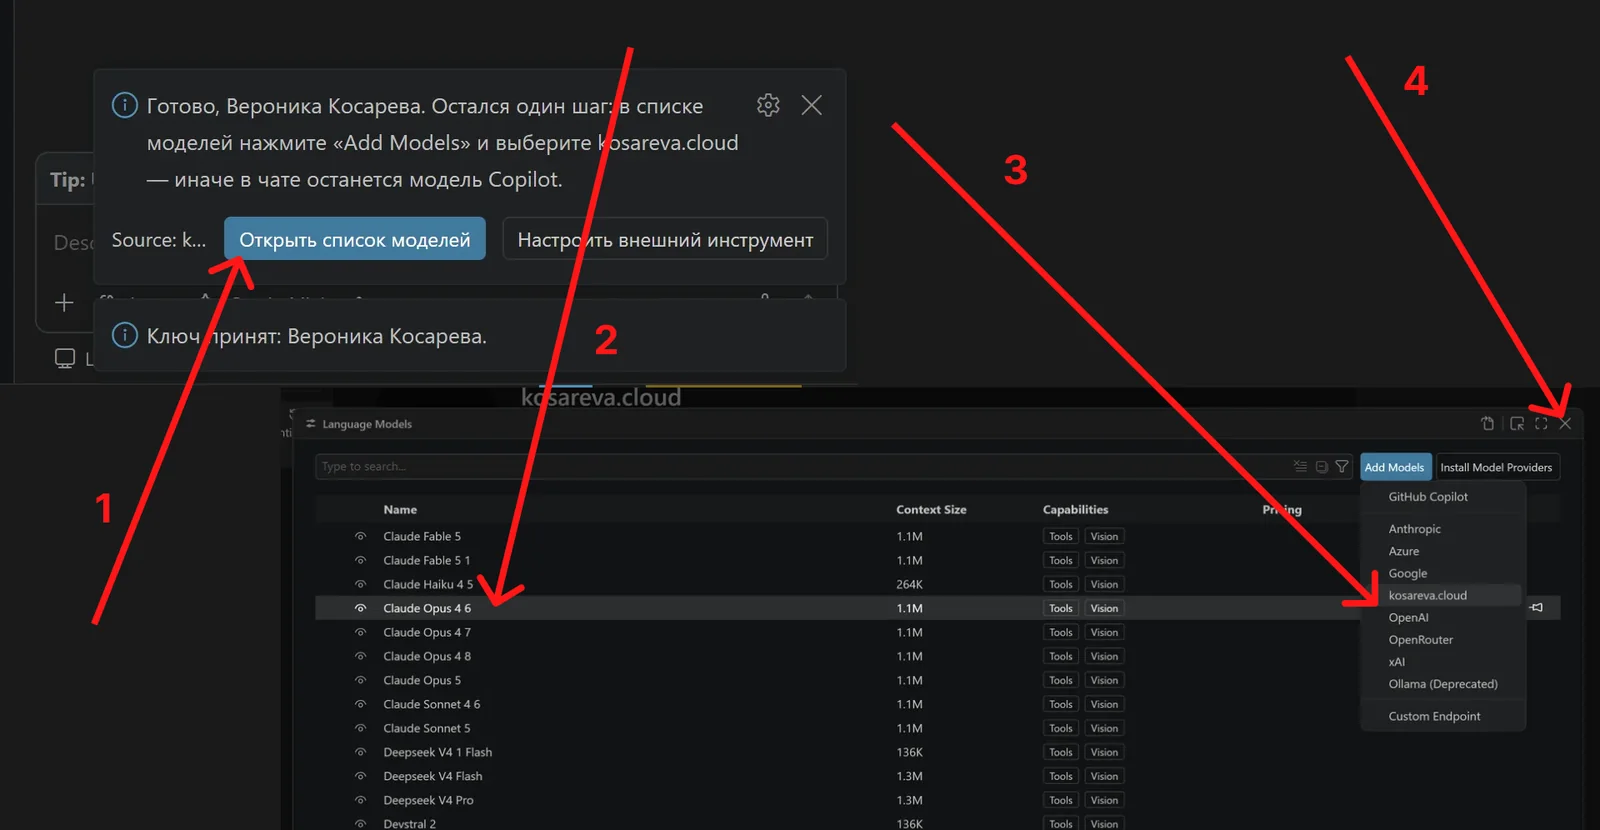Dismiss the Готово notification with its X
Viewport: 1600px width, 830px height.
tap(812, 105)
